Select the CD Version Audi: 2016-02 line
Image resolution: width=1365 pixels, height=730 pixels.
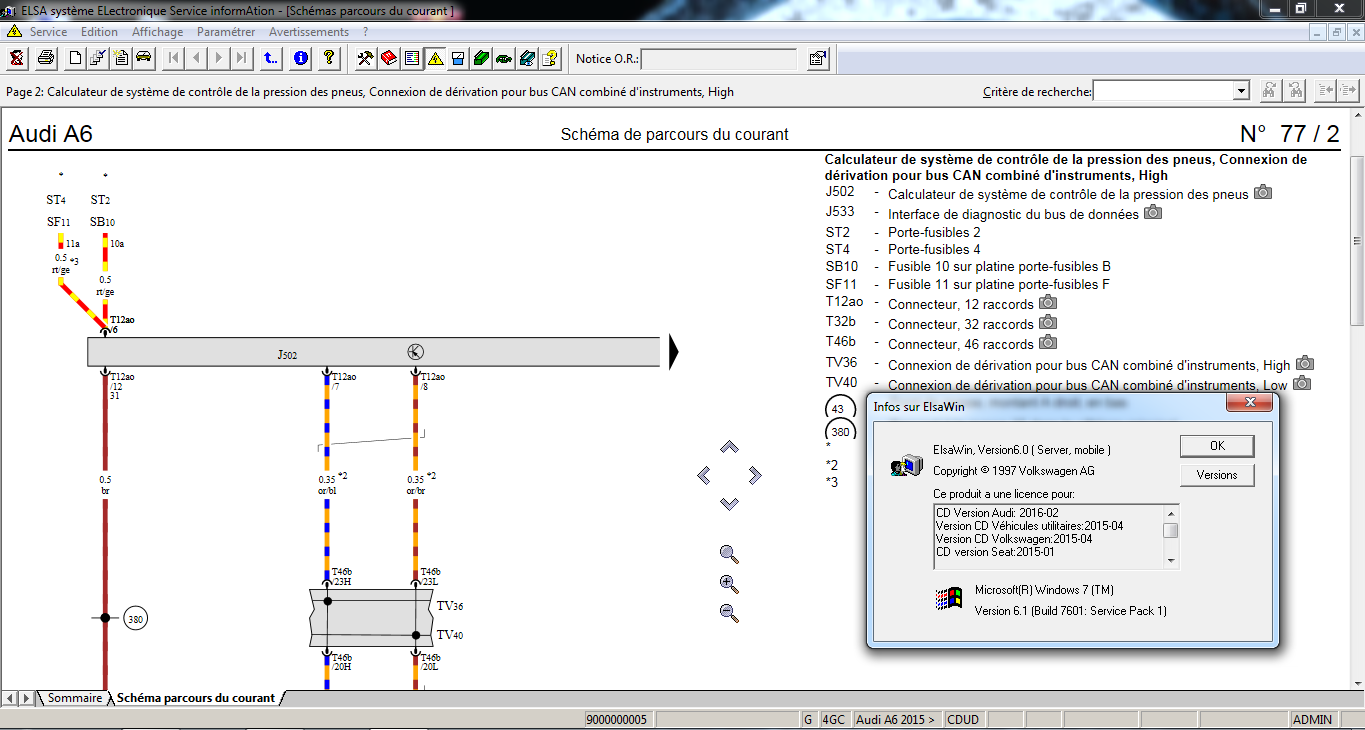[x=996, y=513]
